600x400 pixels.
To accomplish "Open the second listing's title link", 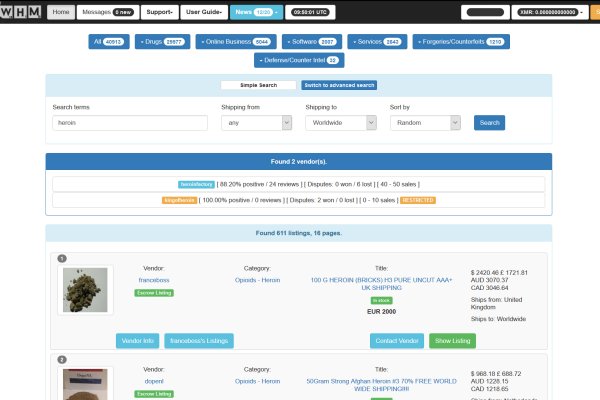I will tap(382, 385).
